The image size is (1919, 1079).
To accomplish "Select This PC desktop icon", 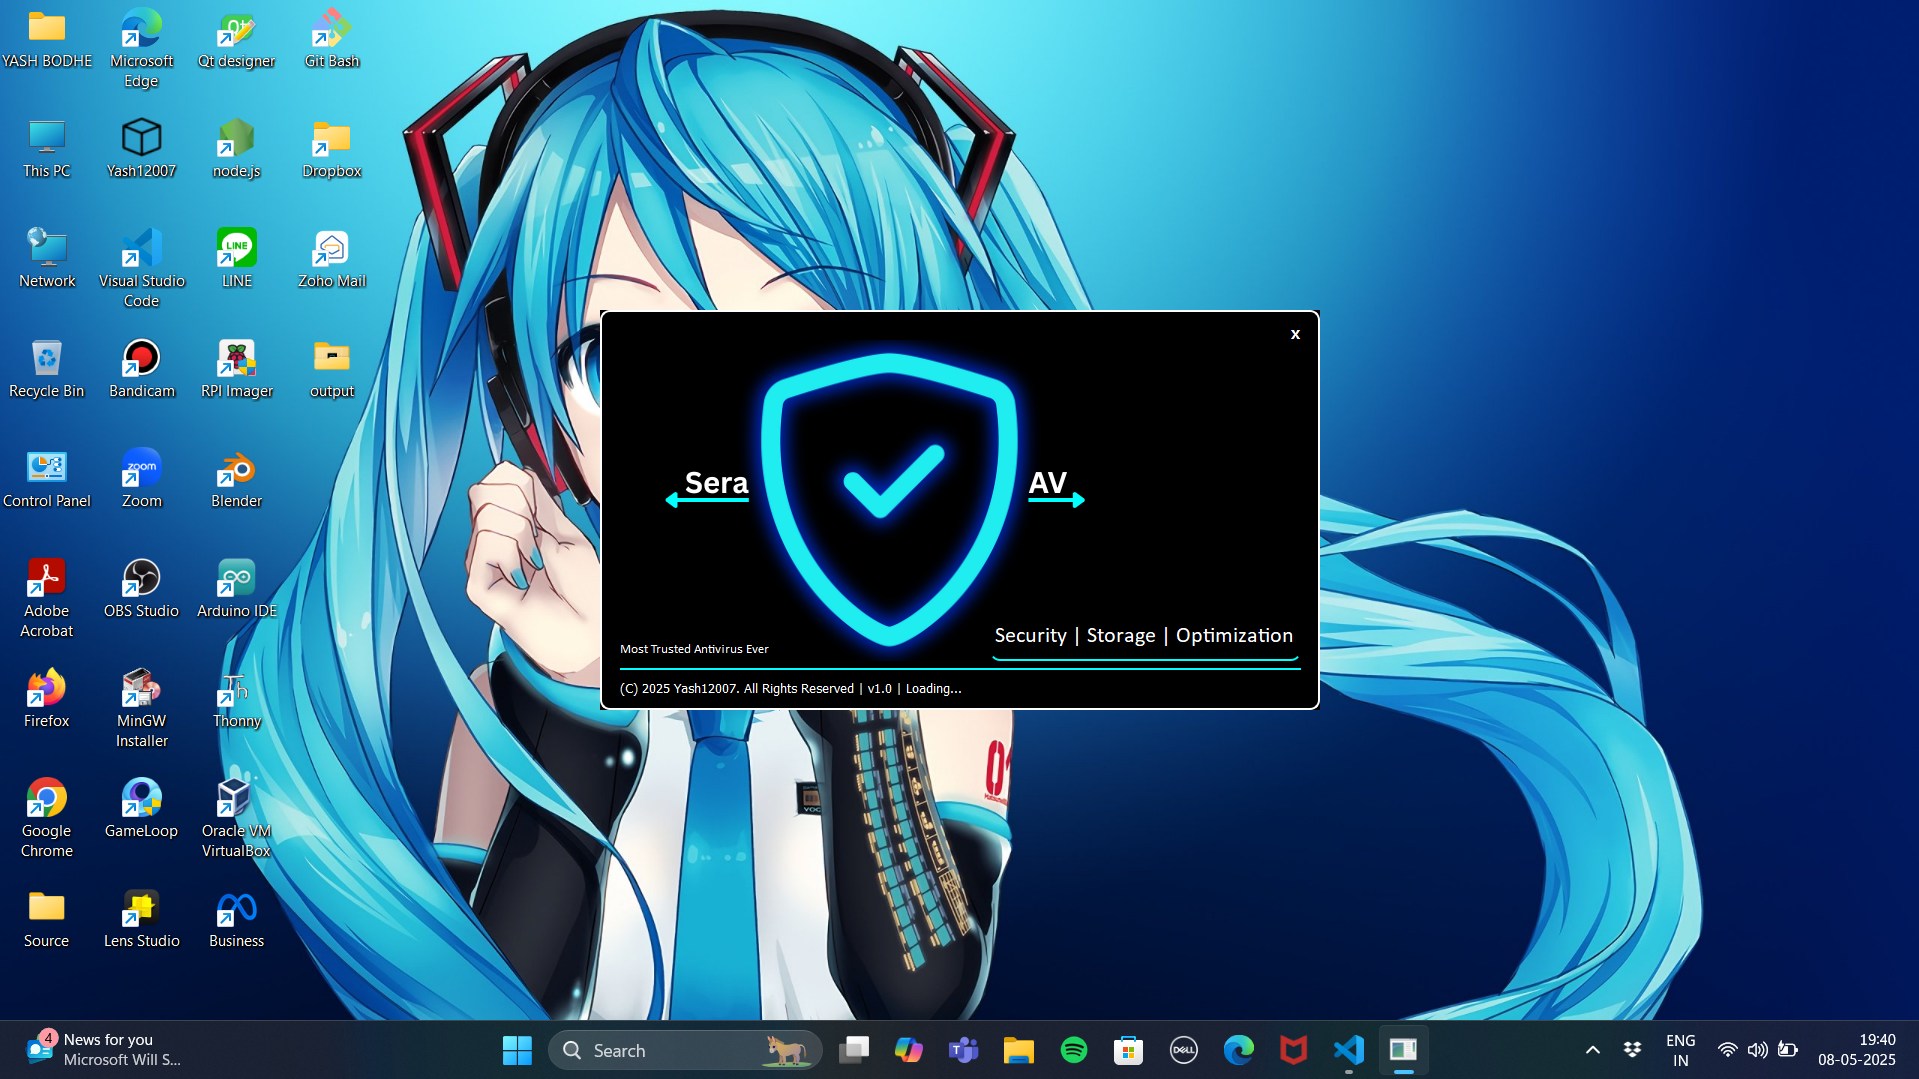I will (46, 150).
